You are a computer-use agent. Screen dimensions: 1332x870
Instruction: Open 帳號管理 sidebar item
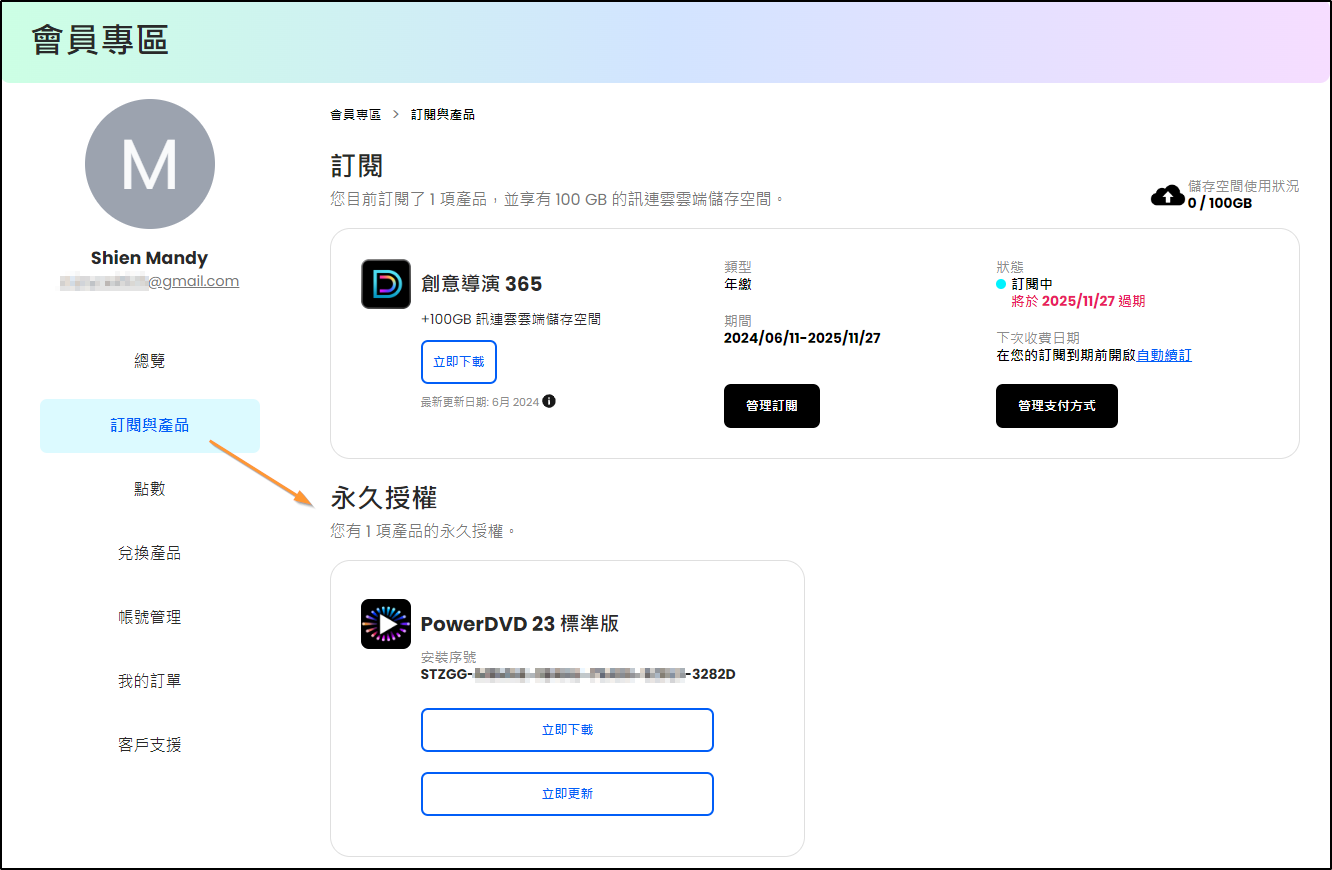(150, 617)
